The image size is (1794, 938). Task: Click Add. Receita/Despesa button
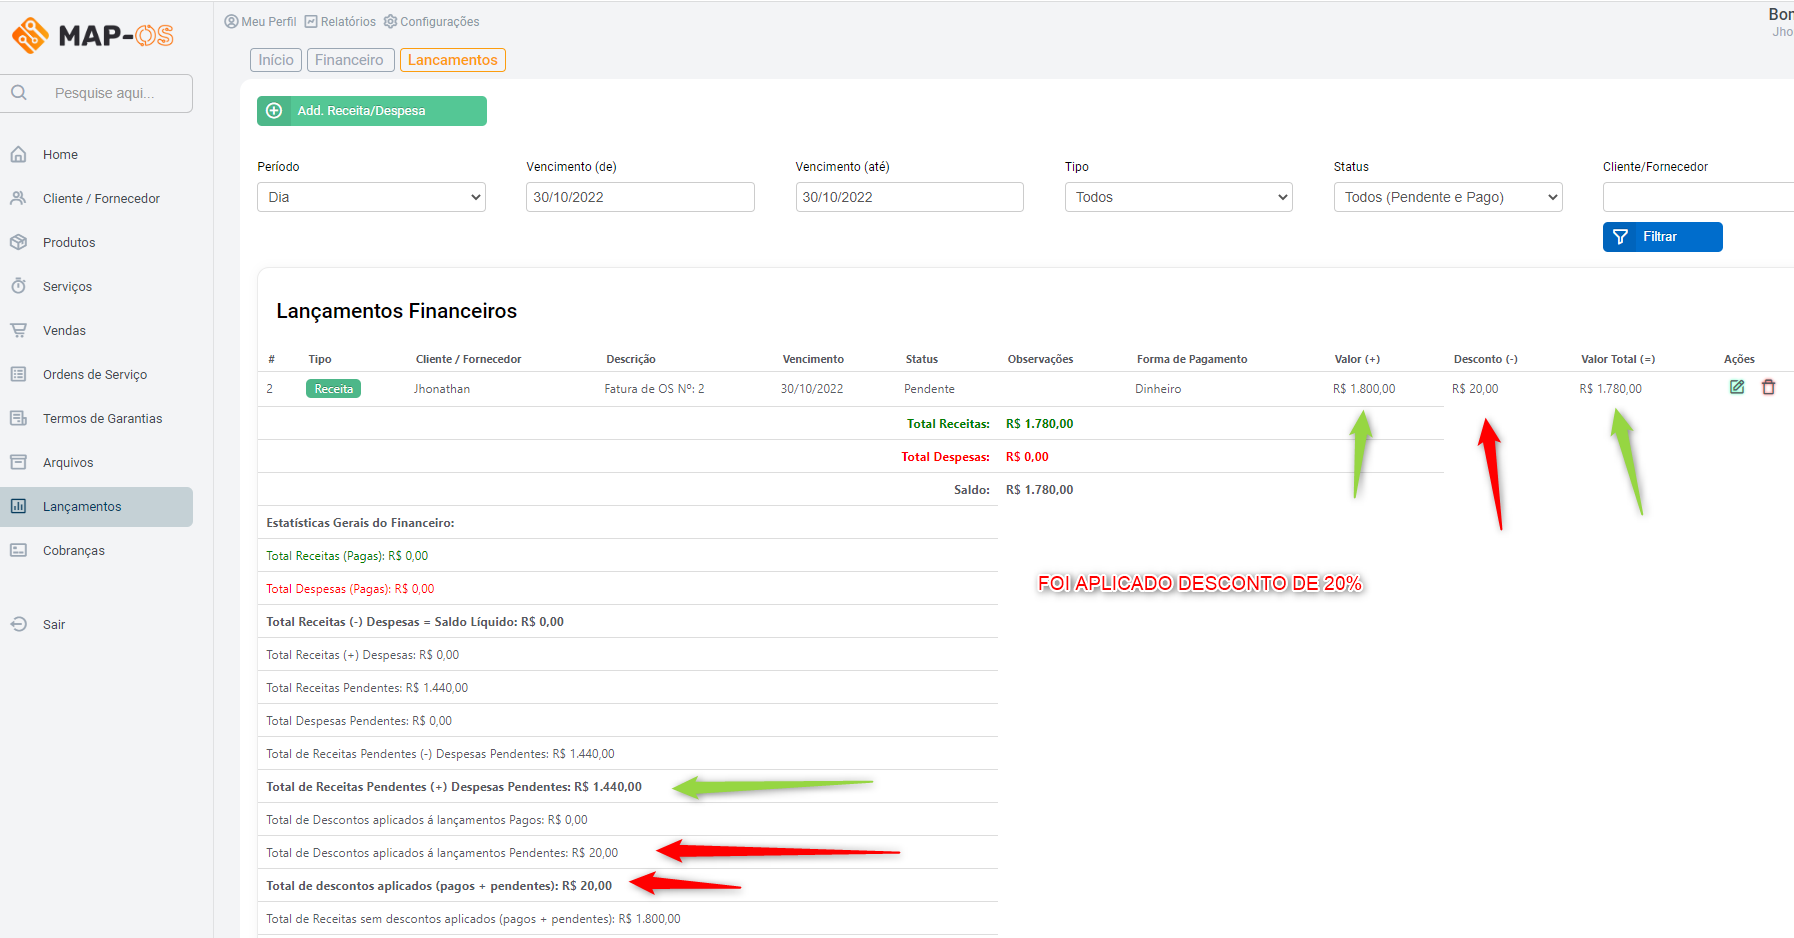click(x=372, y=111)
